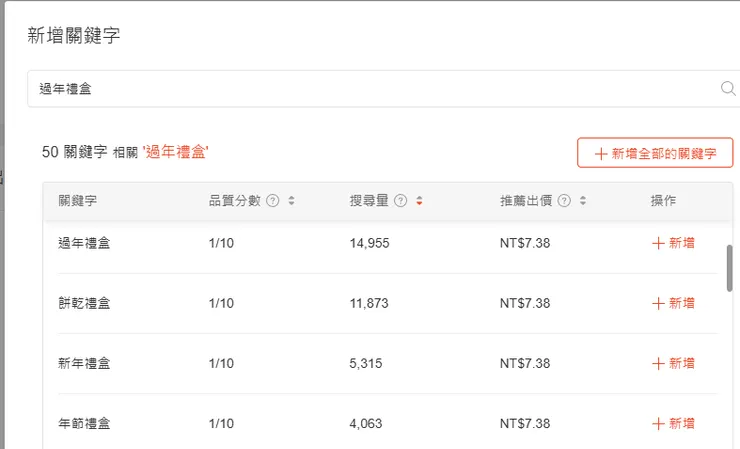Screen dimensions: 740x449
Task: Click the search magnifier icon
Action: click(x=727, y=89)
